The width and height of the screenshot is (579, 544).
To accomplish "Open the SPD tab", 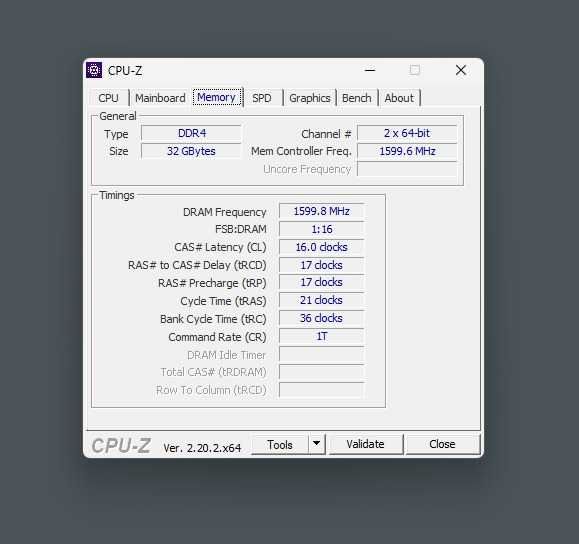I will (x=262, y=98).
